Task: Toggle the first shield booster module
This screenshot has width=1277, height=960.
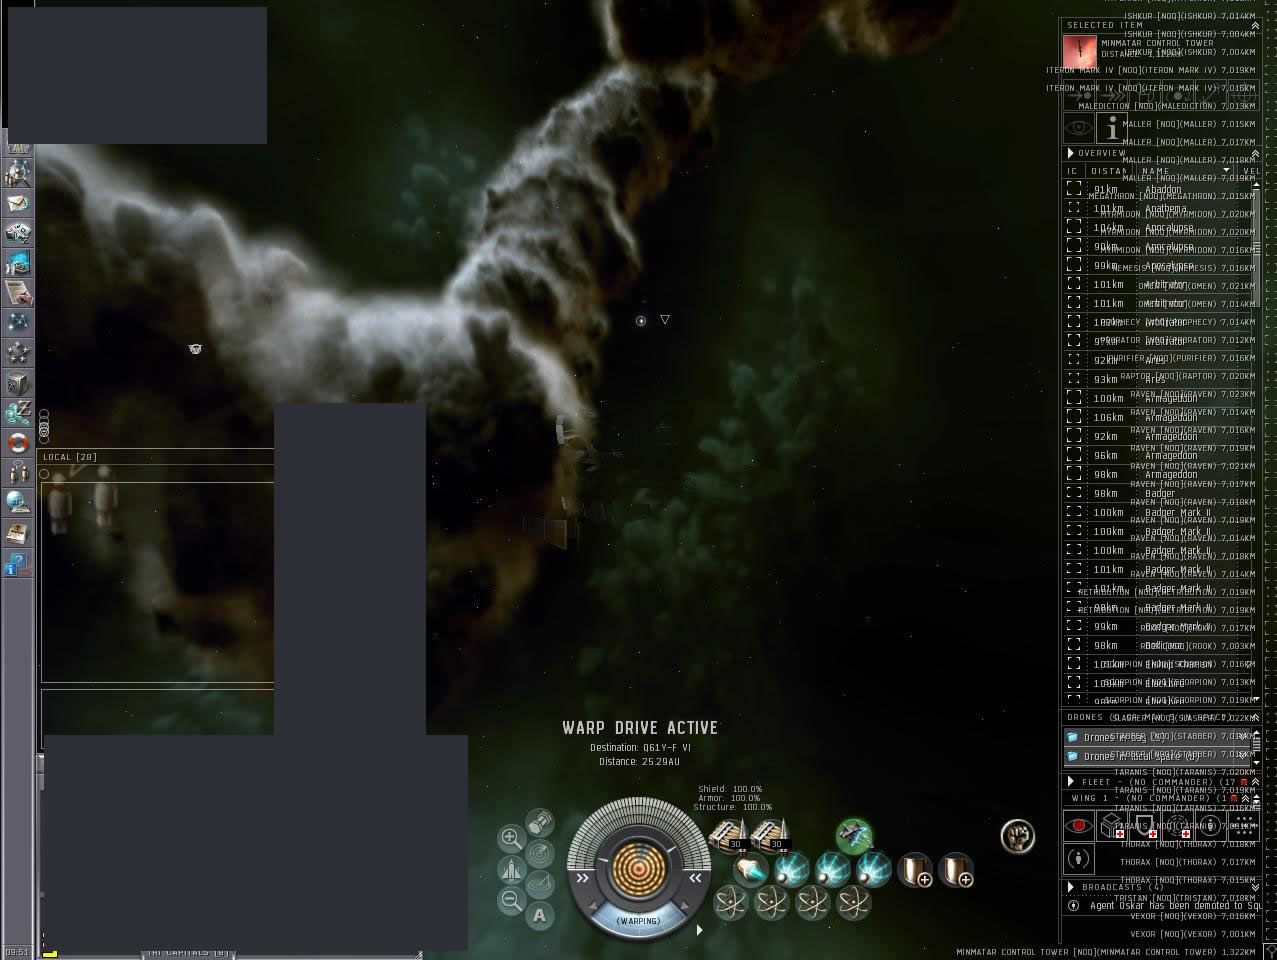Action: click(915, 869)
